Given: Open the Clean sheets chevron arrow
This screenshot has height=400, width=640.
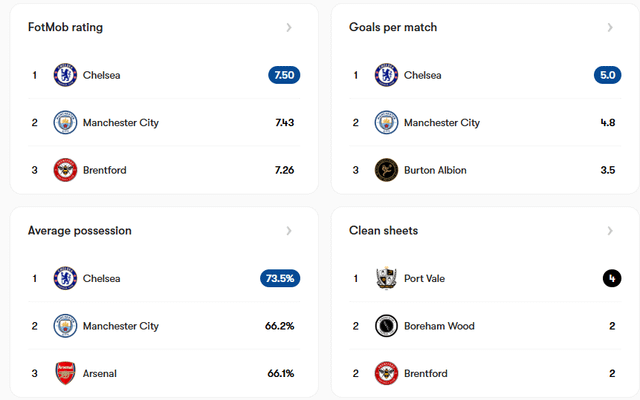Looking at the screenshot, I should pyautogui.click(x=610, y=231).
